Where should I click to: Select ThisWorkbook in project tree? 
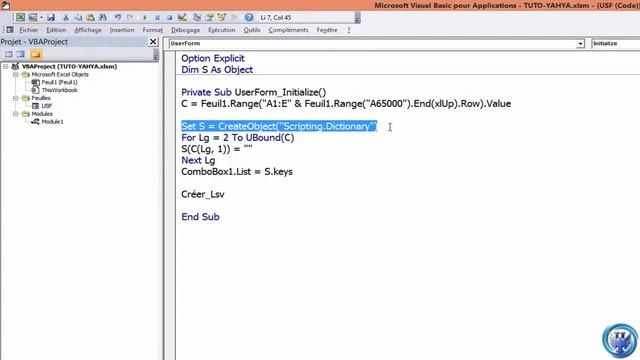59,90
